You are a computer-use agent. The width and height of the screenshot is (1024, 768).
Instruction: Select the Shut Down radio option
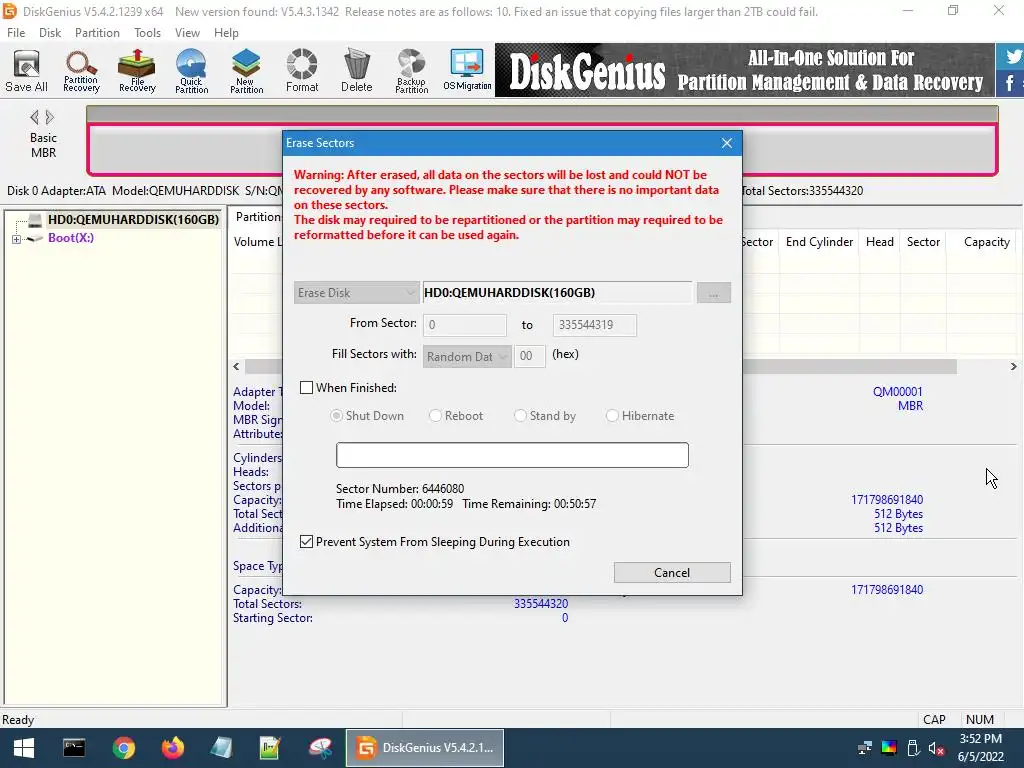pyautogui.click(x=336, y=415)
